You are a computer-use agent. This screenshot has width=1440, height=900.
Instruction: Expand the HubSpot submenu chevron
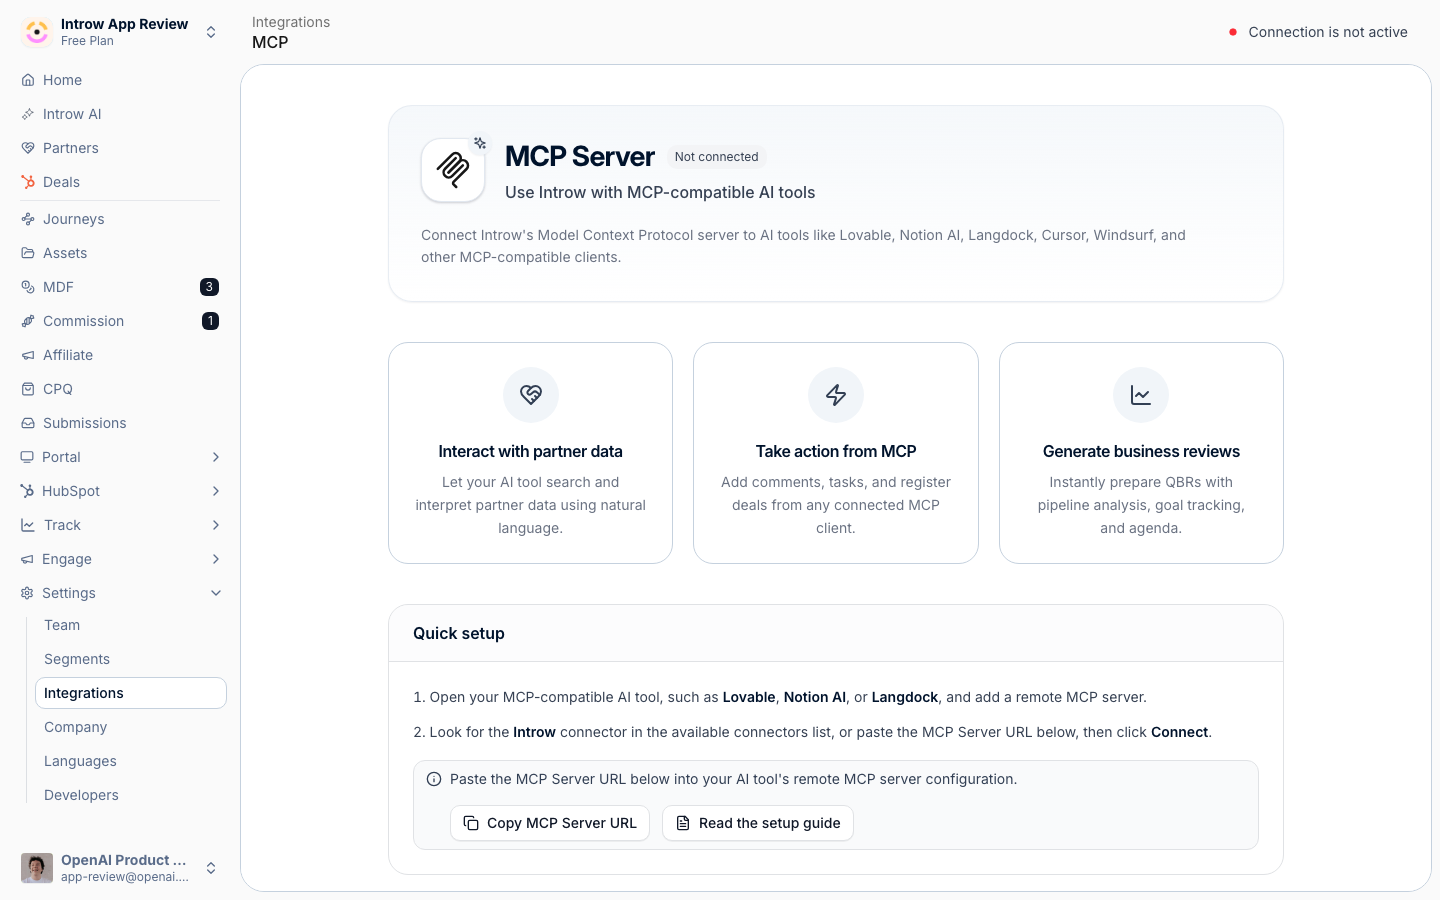click(216, 491)
